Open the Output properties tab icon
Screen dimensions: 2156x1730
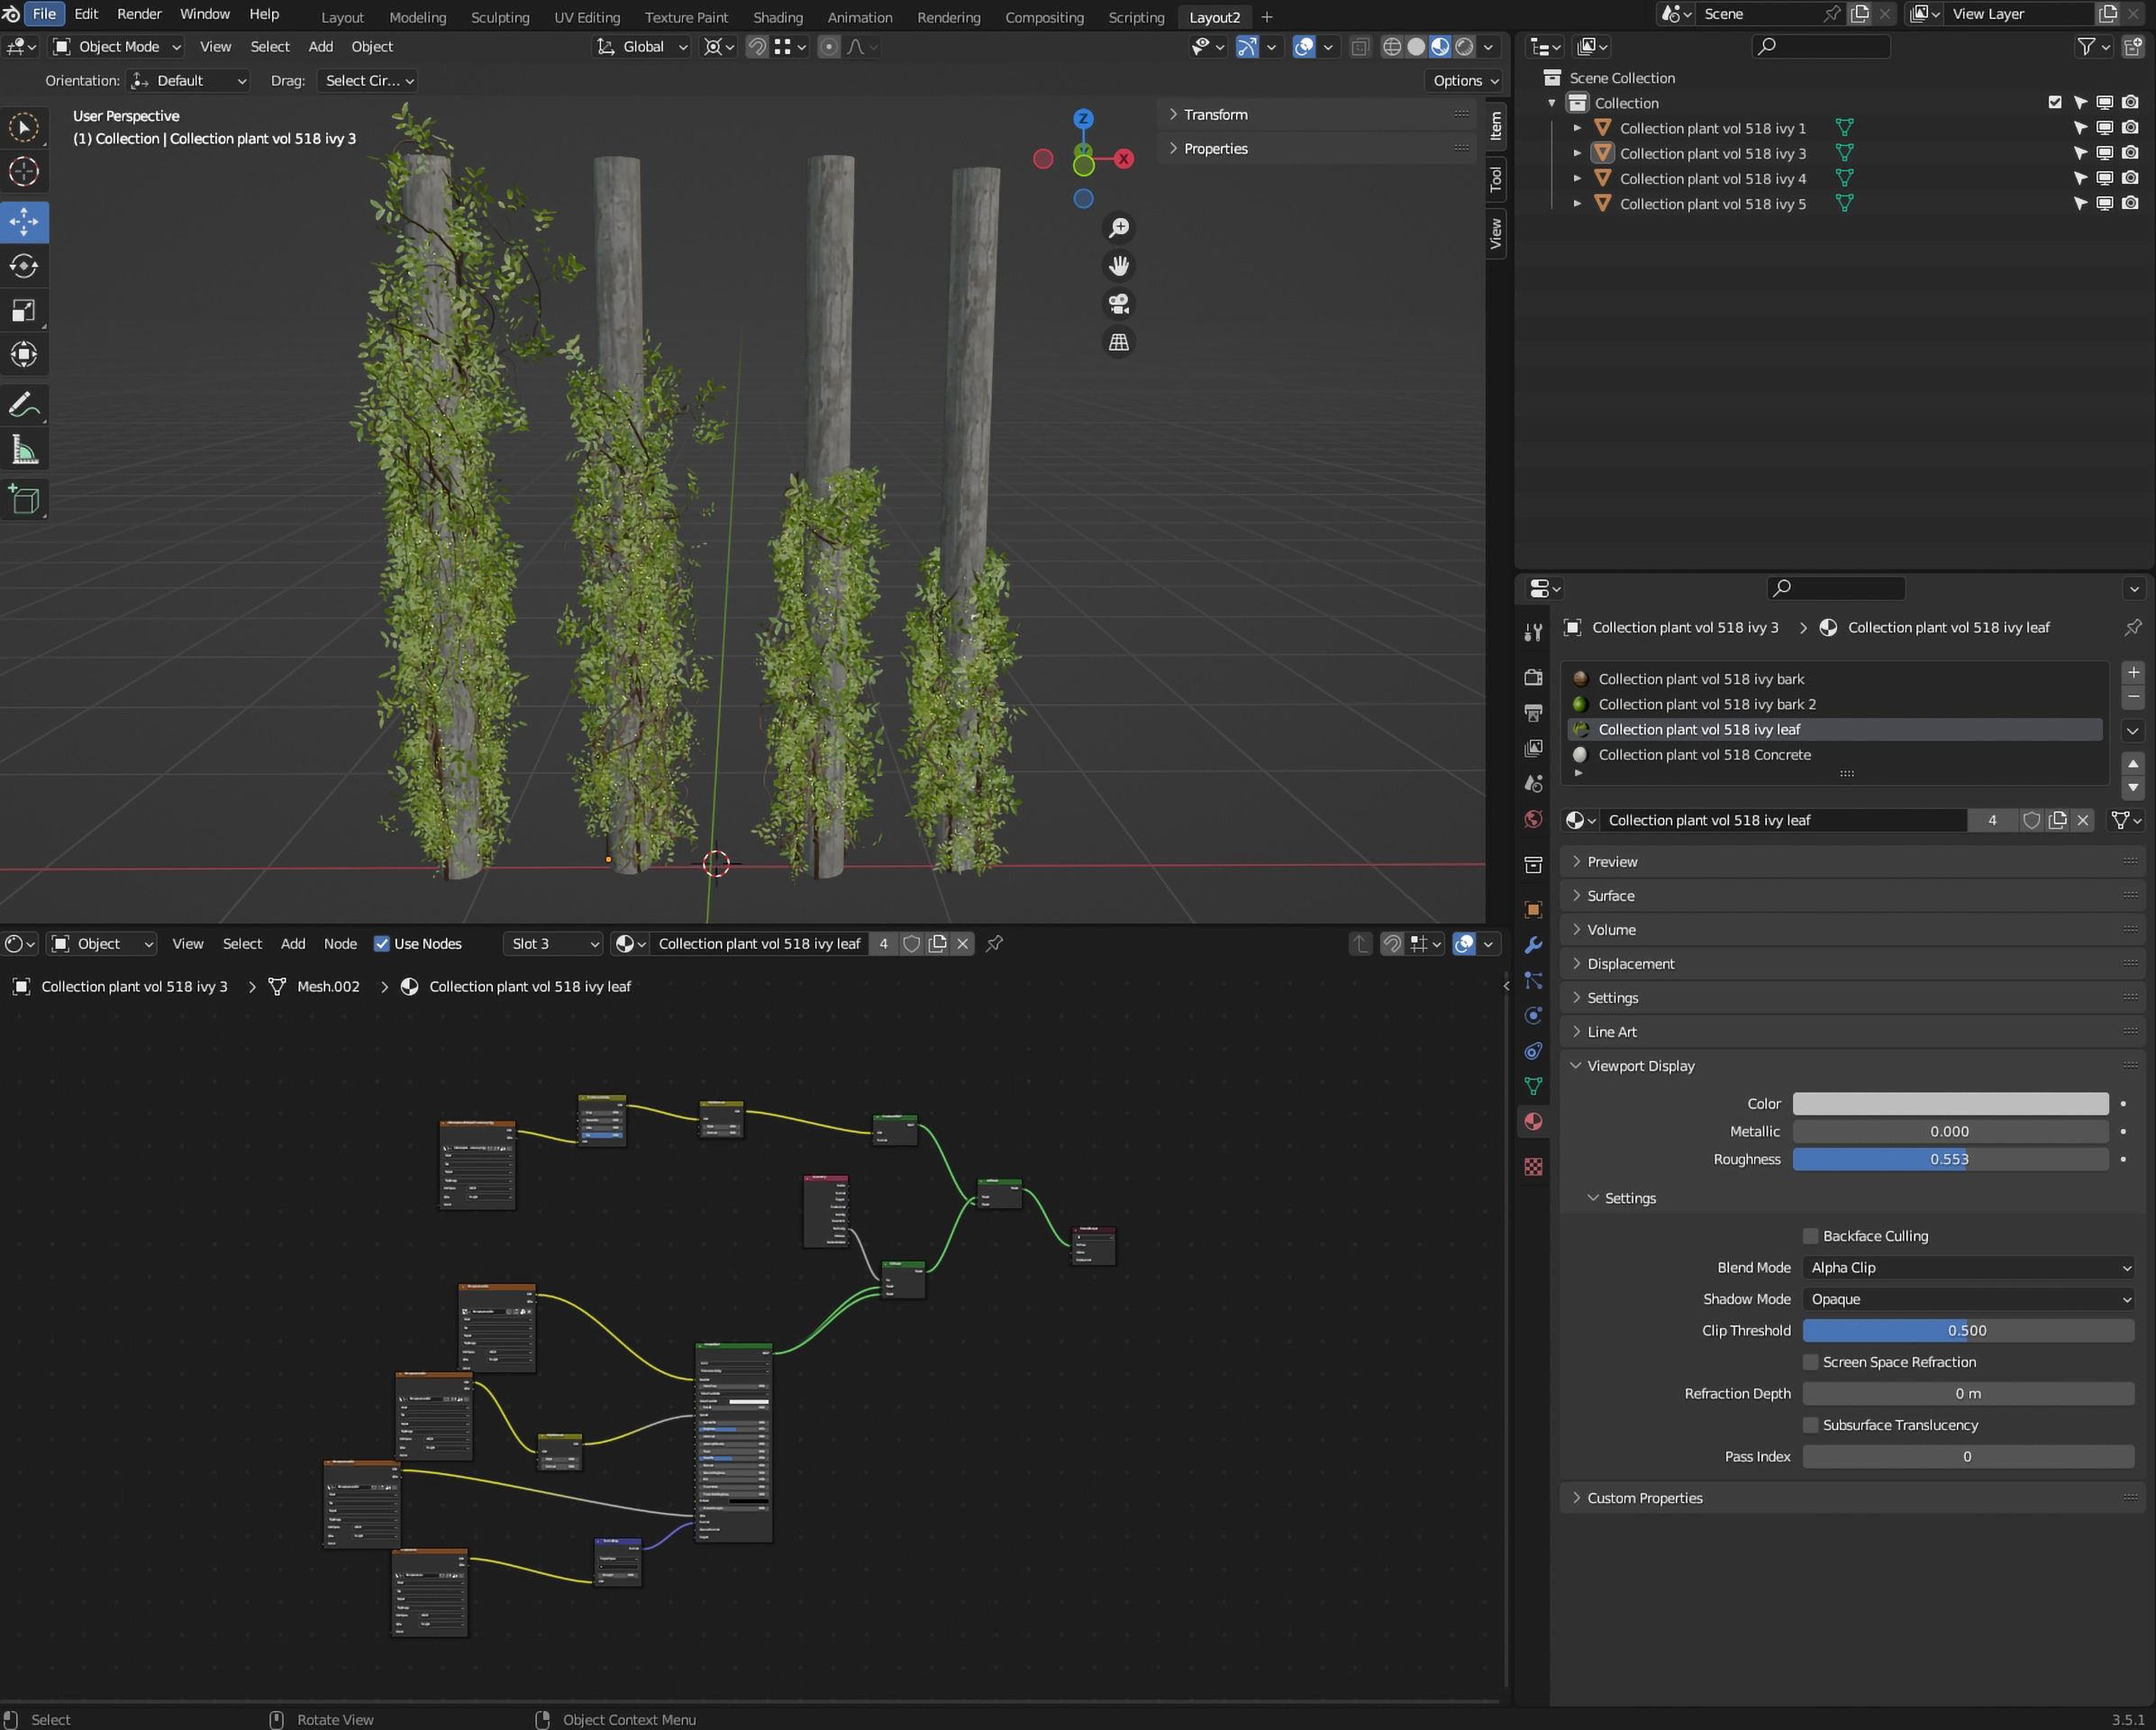1533,713
